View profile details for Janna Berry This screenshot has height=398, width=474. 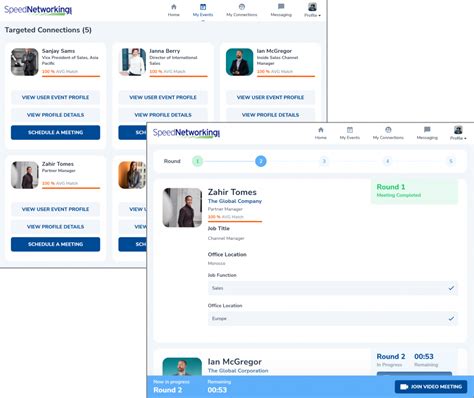coord(163,115)
